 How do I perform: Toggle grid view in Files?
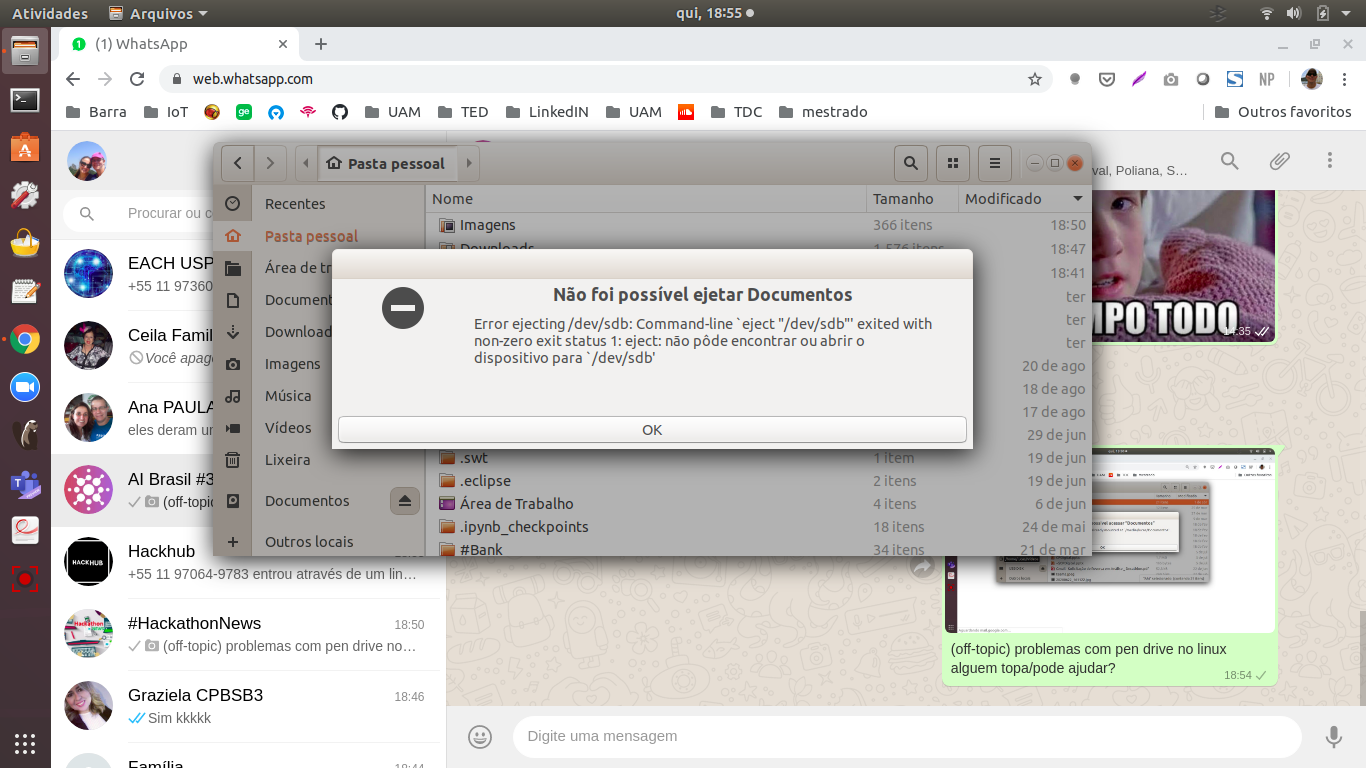click(953, 163)
